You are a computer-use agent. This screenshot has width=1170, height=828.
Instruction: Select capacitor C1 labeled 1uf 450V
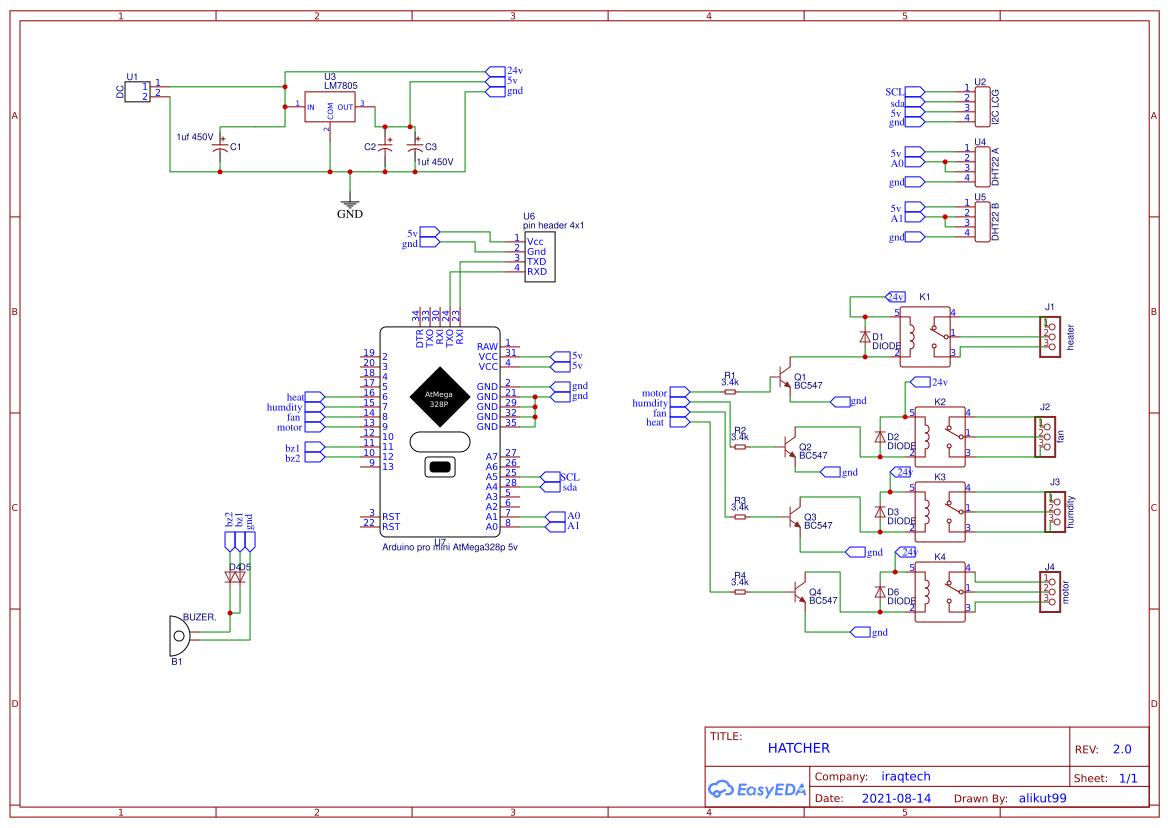coord(218,148)
